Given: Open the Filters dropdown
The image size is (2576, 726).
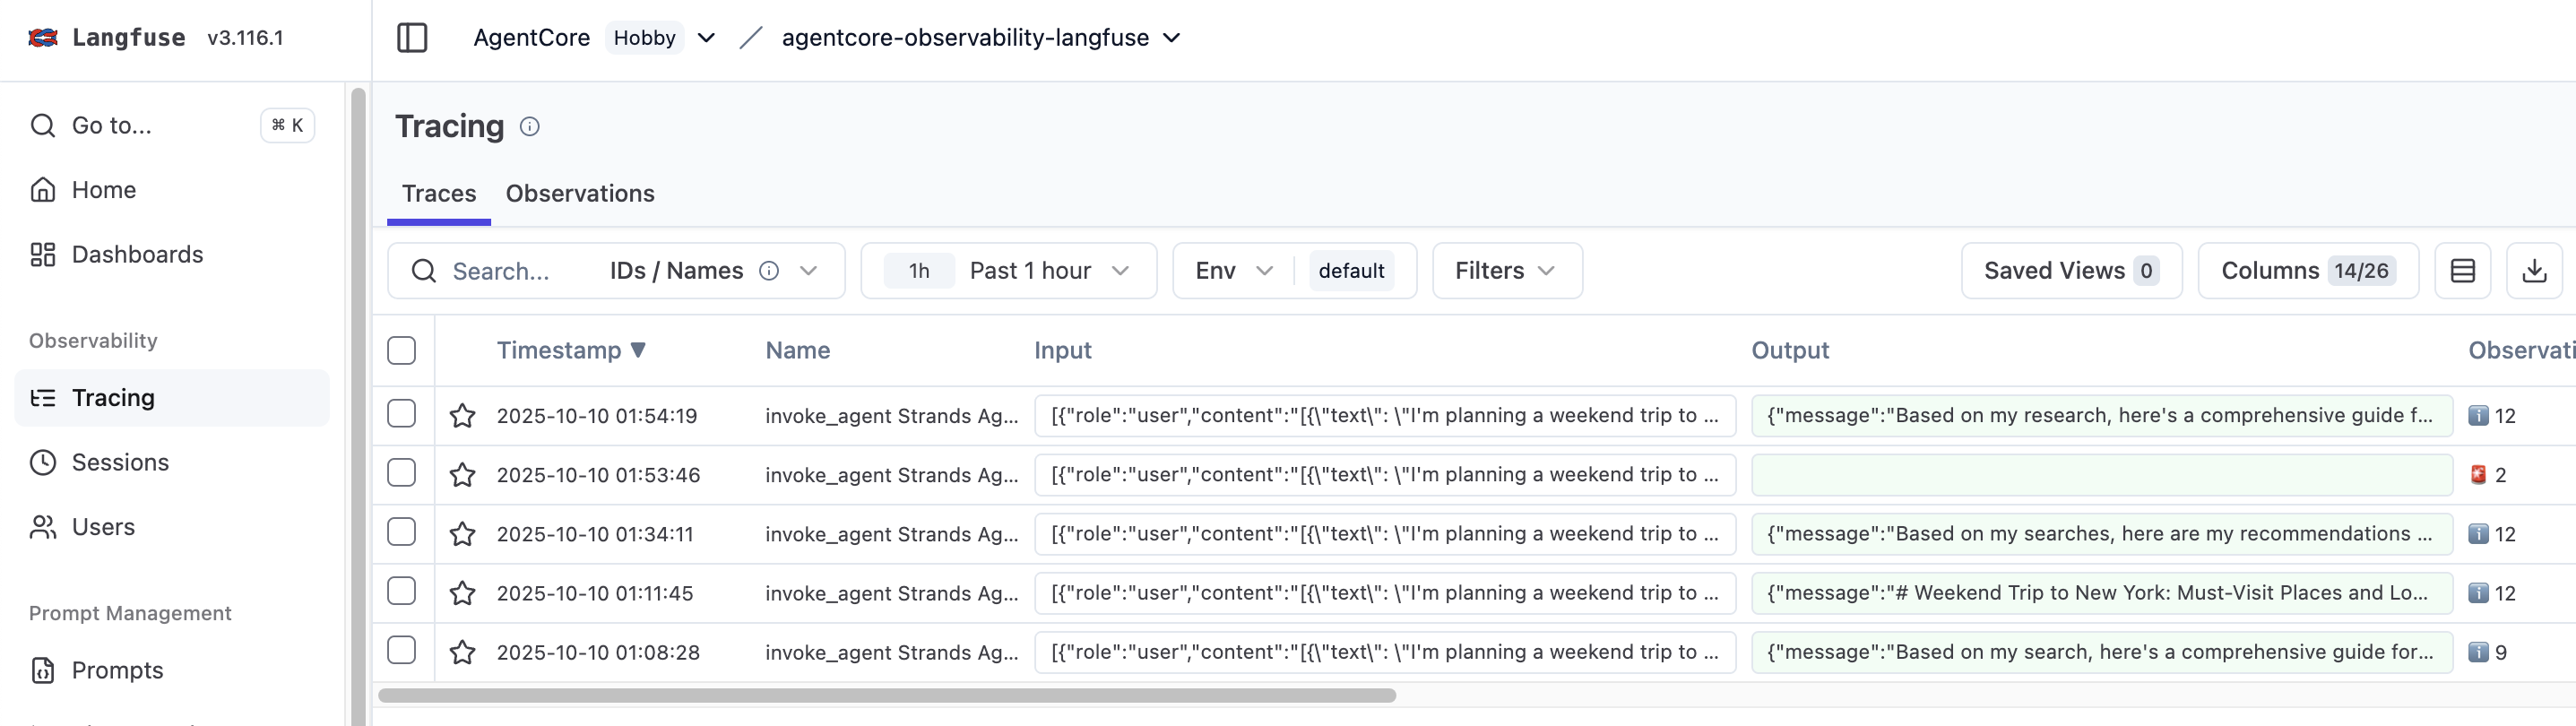Looking at the screenshot, I should coord(1506,271).
